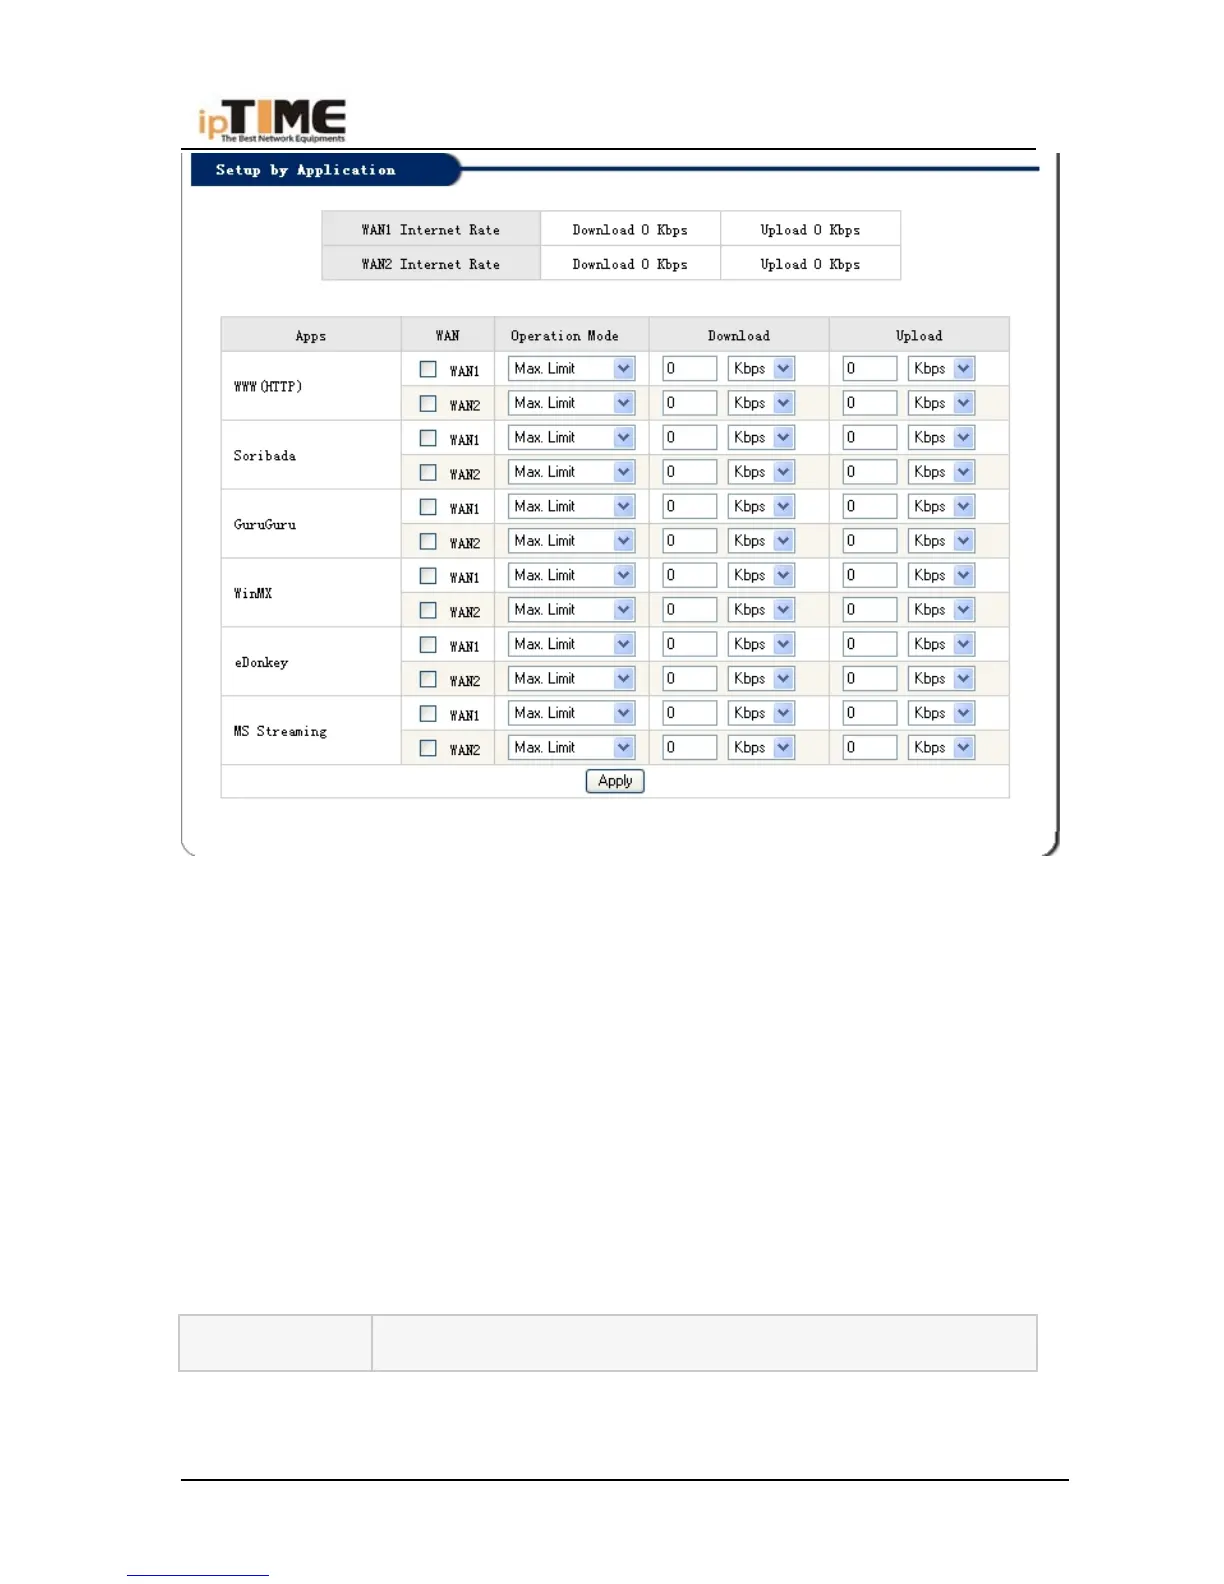Check WAN1 for GuruGuru
This screenshot has width=1224, height=1584.
pyautogui.click(x=428, y=507)
